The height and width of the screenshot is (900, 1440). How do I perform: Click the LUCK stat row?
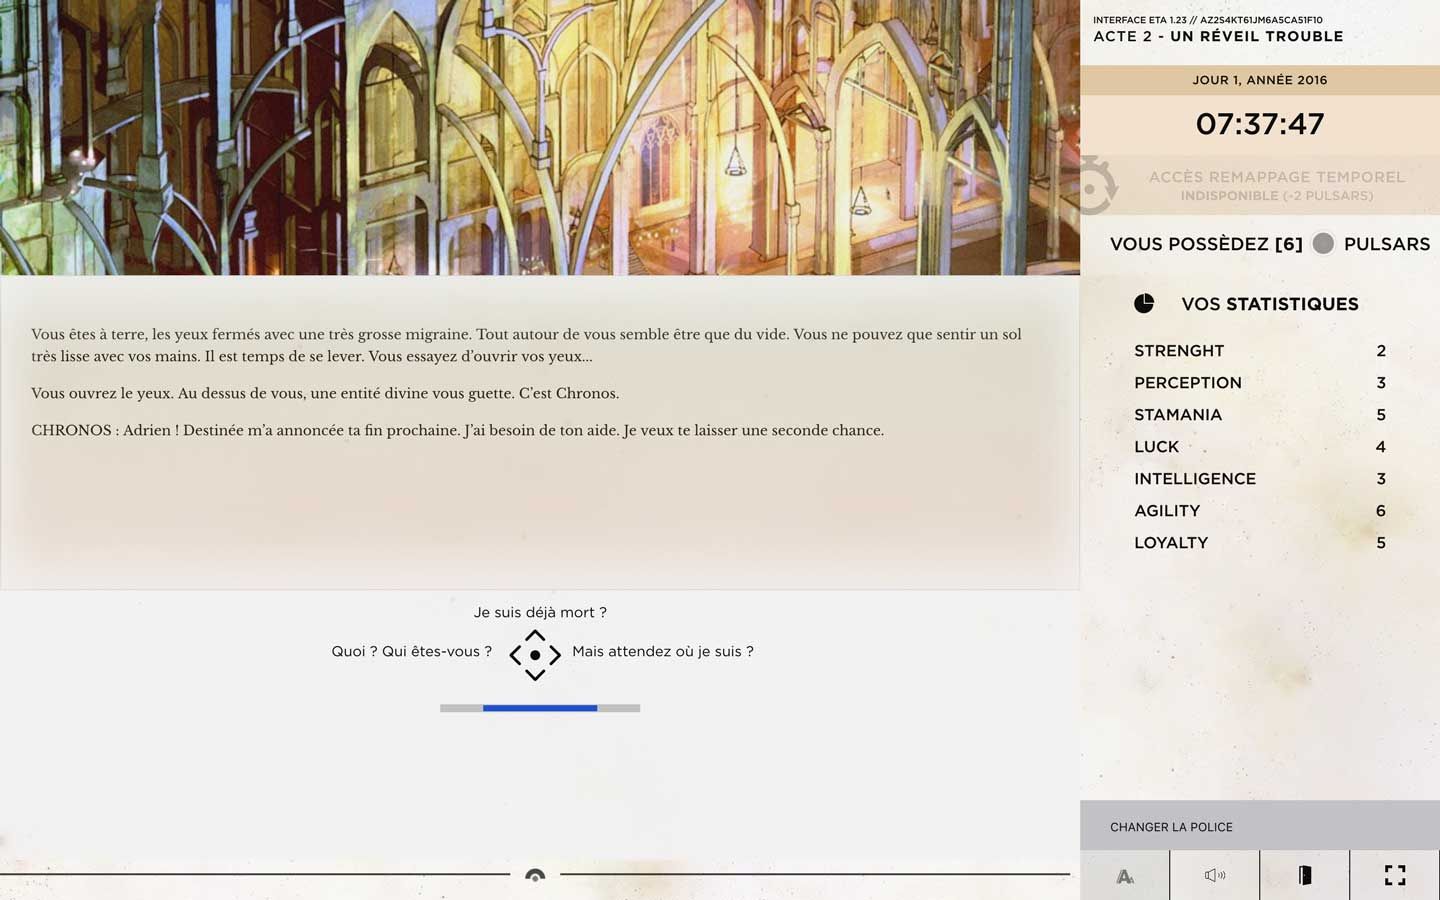(x=1260, y=447)
